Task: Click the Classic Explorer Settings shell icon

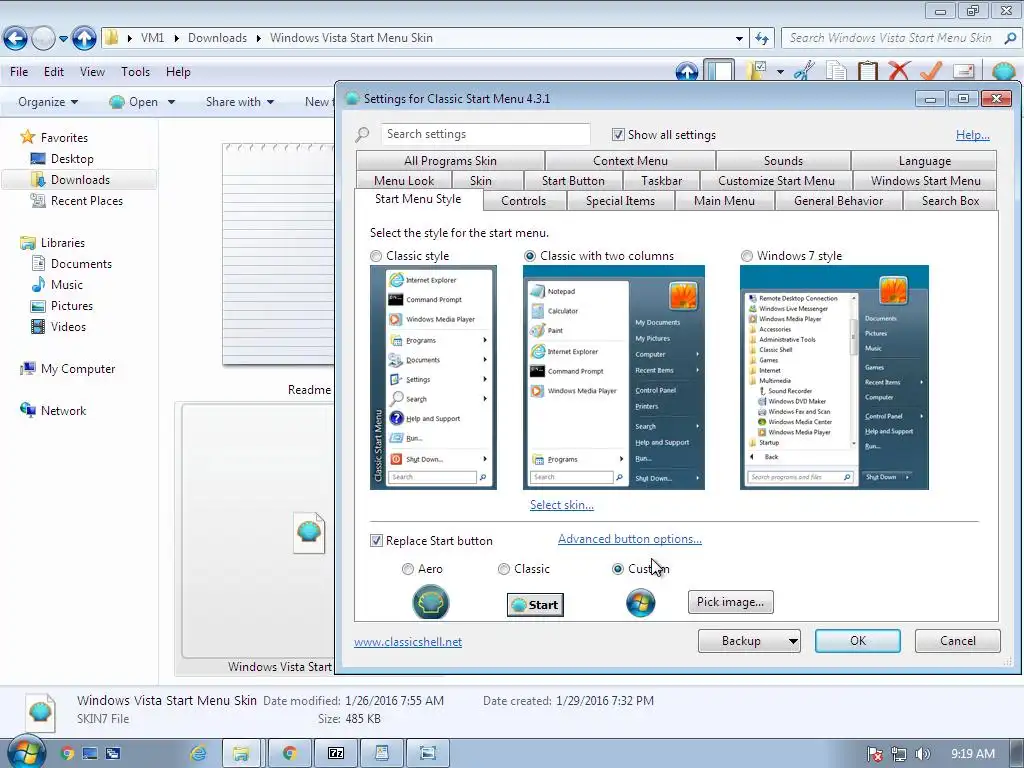Action: click(x=1002, y=71)
